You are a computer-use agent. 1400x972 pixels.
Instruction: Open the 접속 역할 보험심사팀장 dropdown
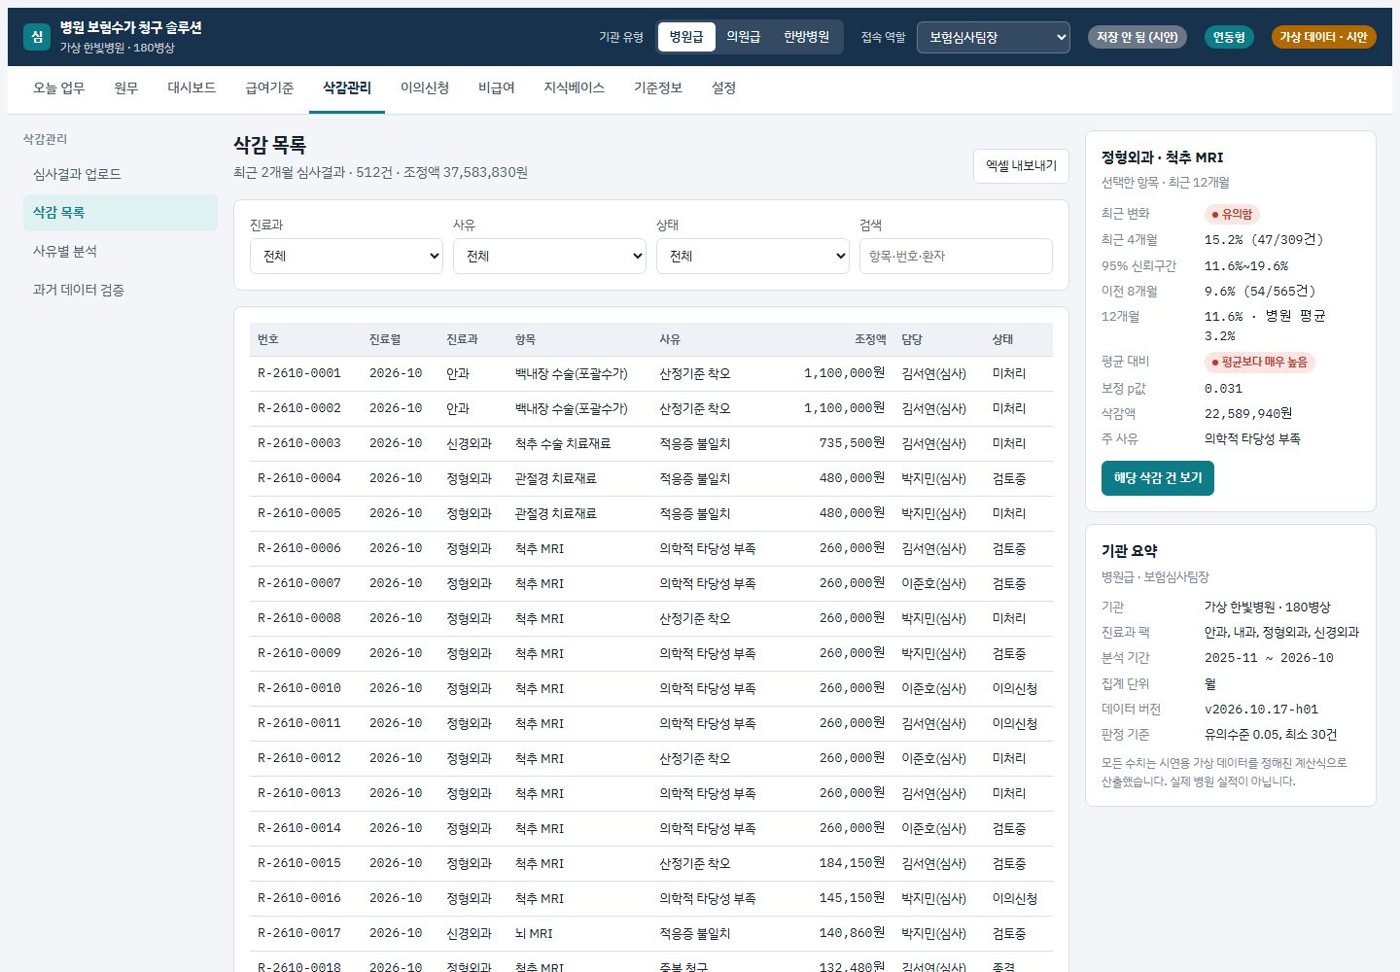click(x=993, y=37)
